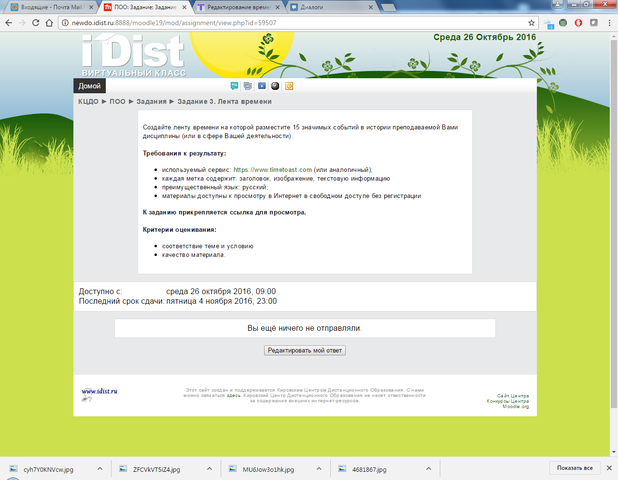Close the Диалоги tab
This screenshot has width=618, height=480.
pos(370,7)
